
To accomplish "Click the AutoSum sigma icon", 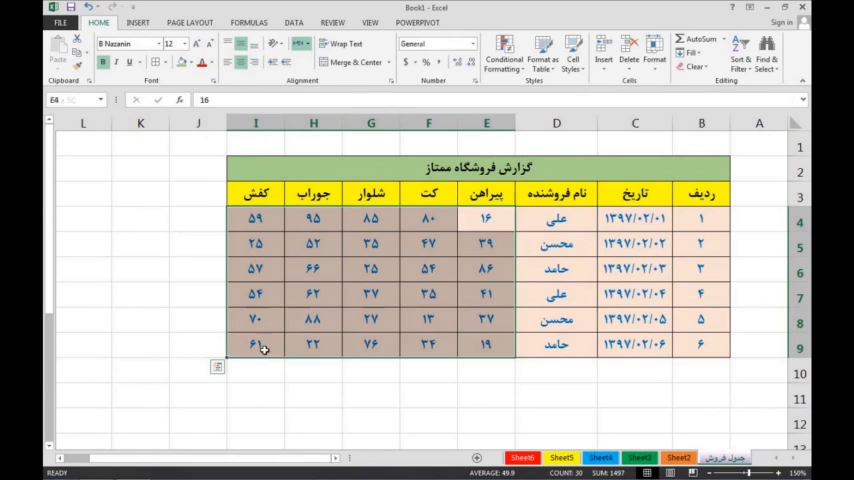I will [x=680, y=39].
